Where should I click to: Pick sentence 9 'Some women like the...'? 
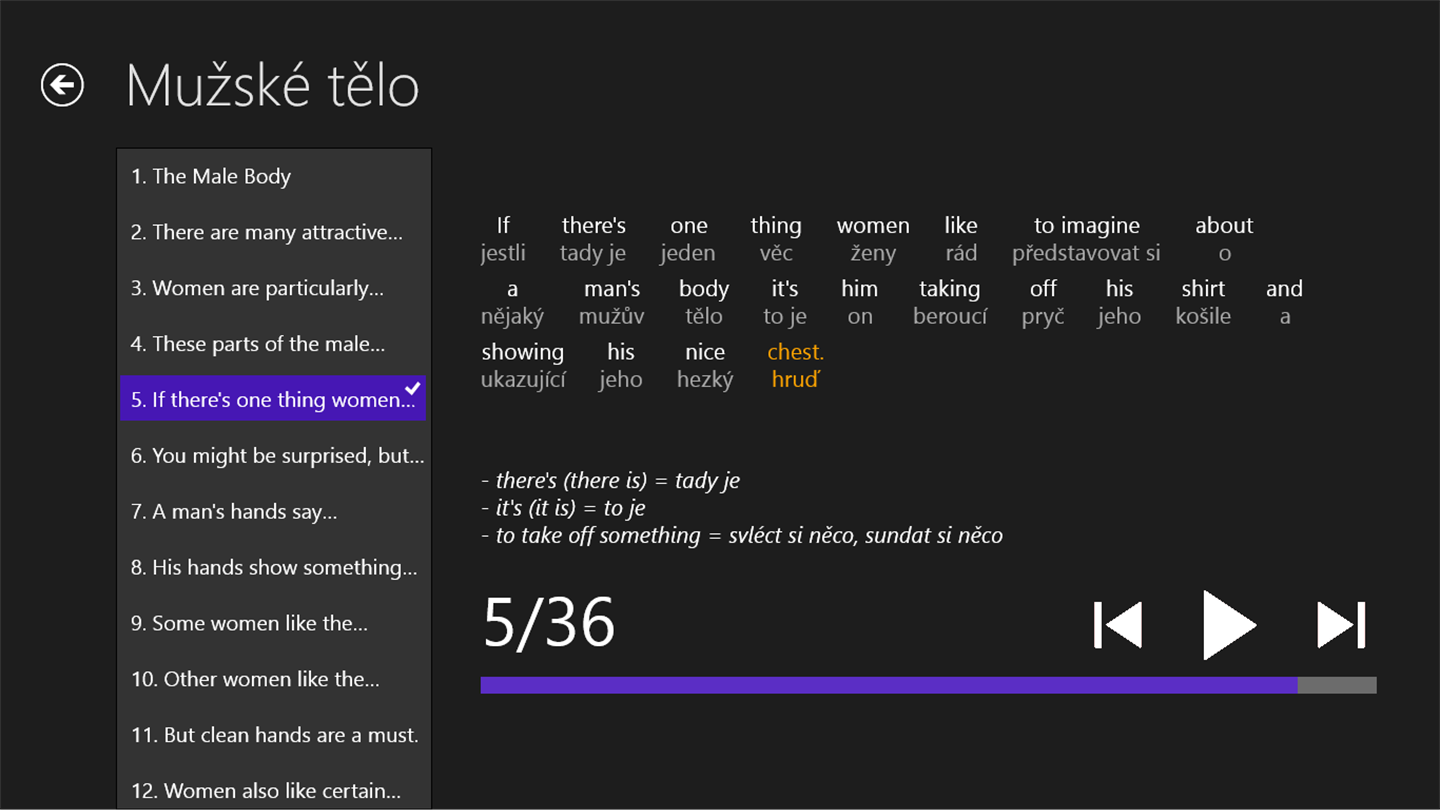(249, 624)
